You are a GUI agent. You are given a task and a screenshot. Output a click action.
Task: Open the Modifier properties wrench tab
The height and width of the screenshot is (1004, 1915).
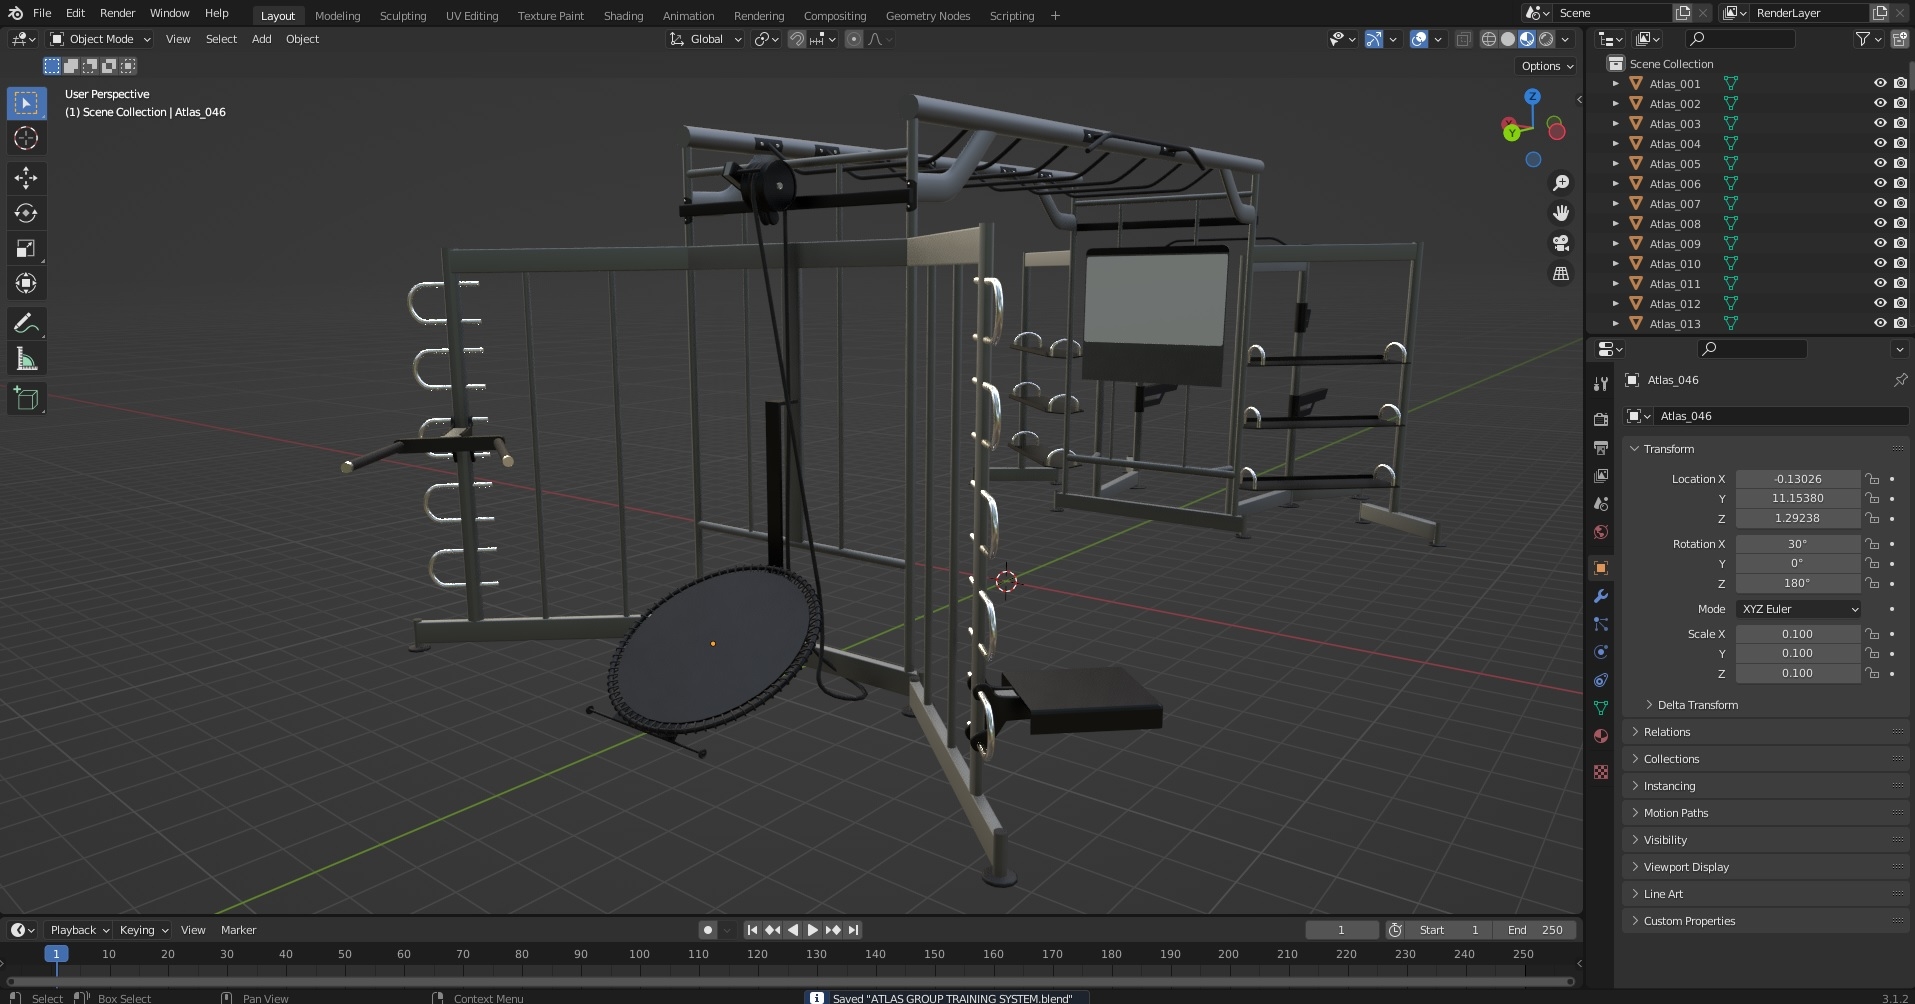coord(1601,596)
